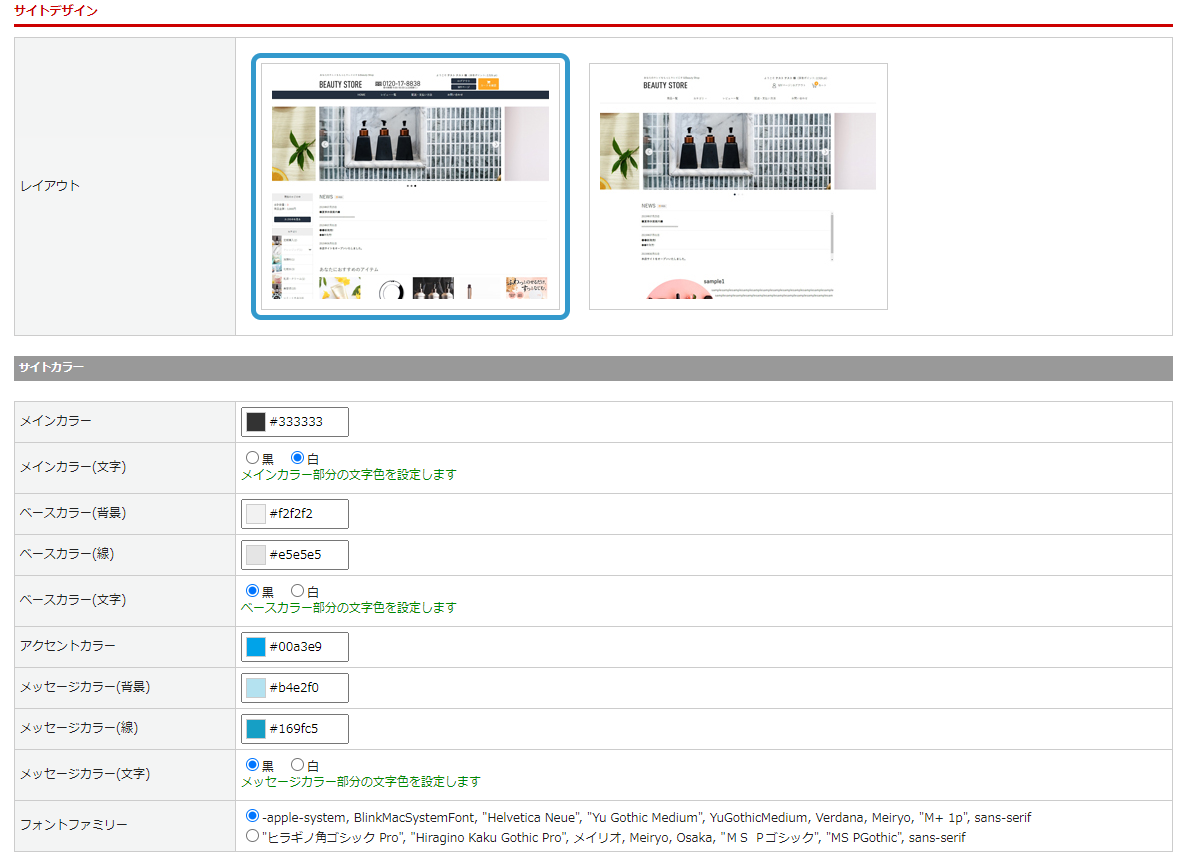Choose 白 for メインカラー(文字)
This screenshot has height=856, width=1184.
coord(298,457)
